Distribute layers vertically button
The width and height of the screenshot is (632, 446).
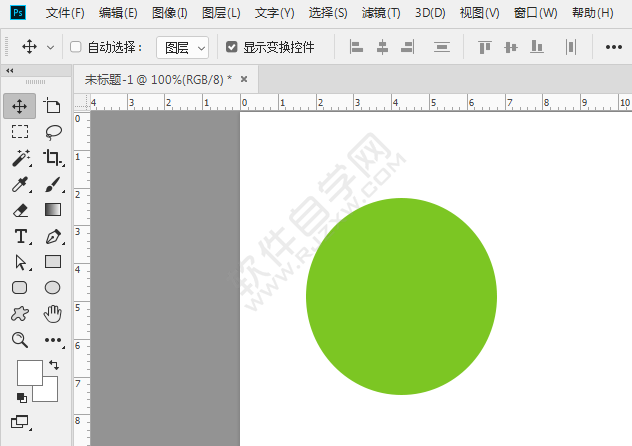(442, 47)
